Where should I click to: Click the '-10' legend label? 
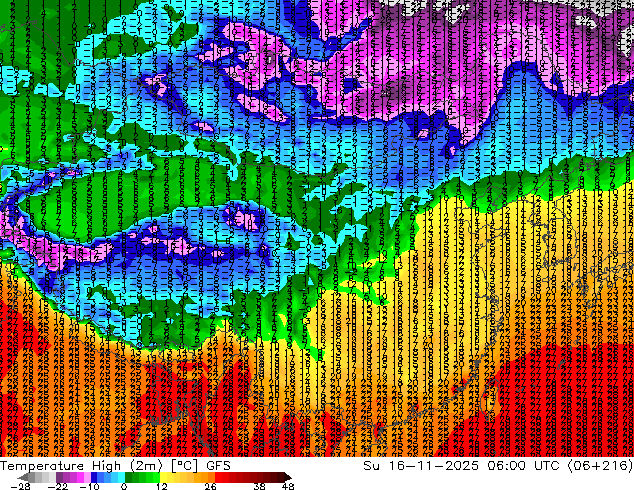tap(89, 486)
